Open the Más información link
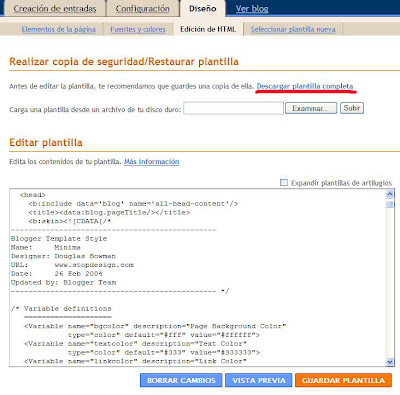 click(152, 162)
